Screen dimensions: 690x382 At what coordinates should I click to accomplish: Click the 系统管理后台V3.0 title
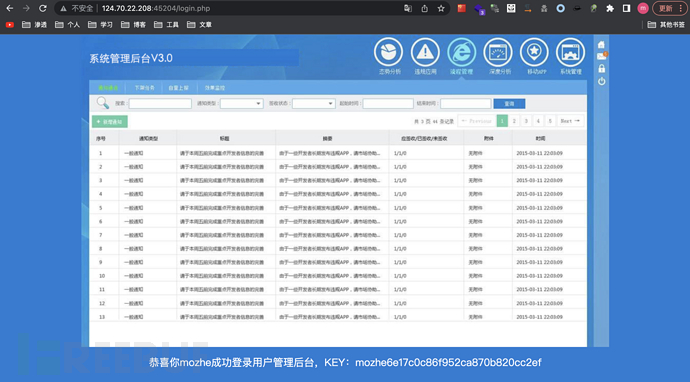click(131, 58)
